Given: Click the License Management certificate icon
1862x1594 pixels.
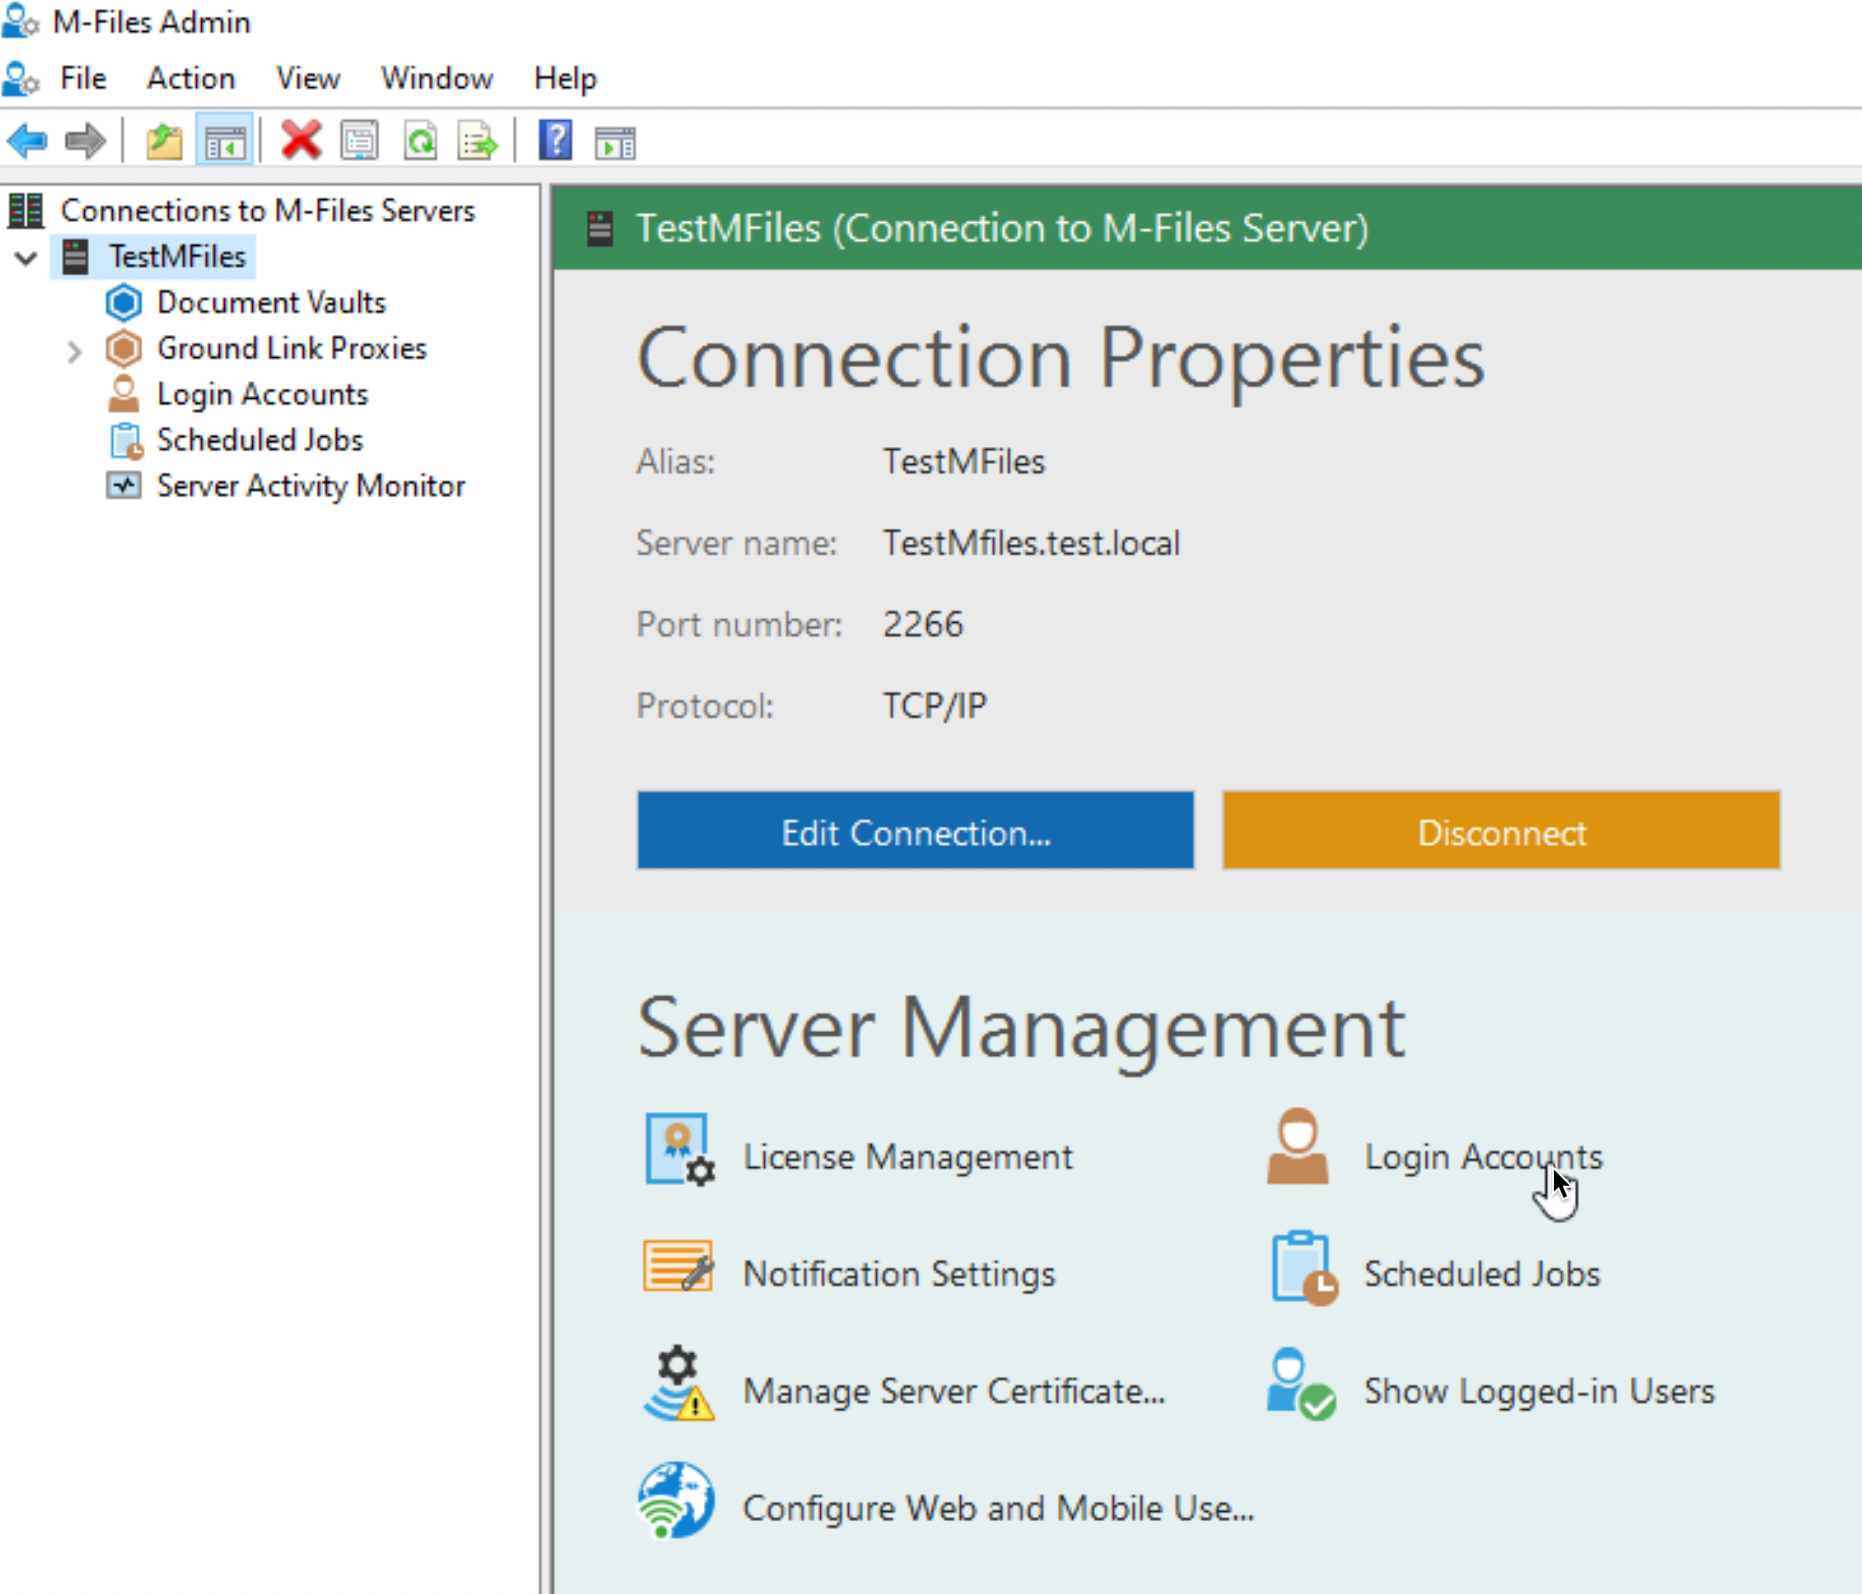Looking at the screenshot, I should tap(679, 1150).
